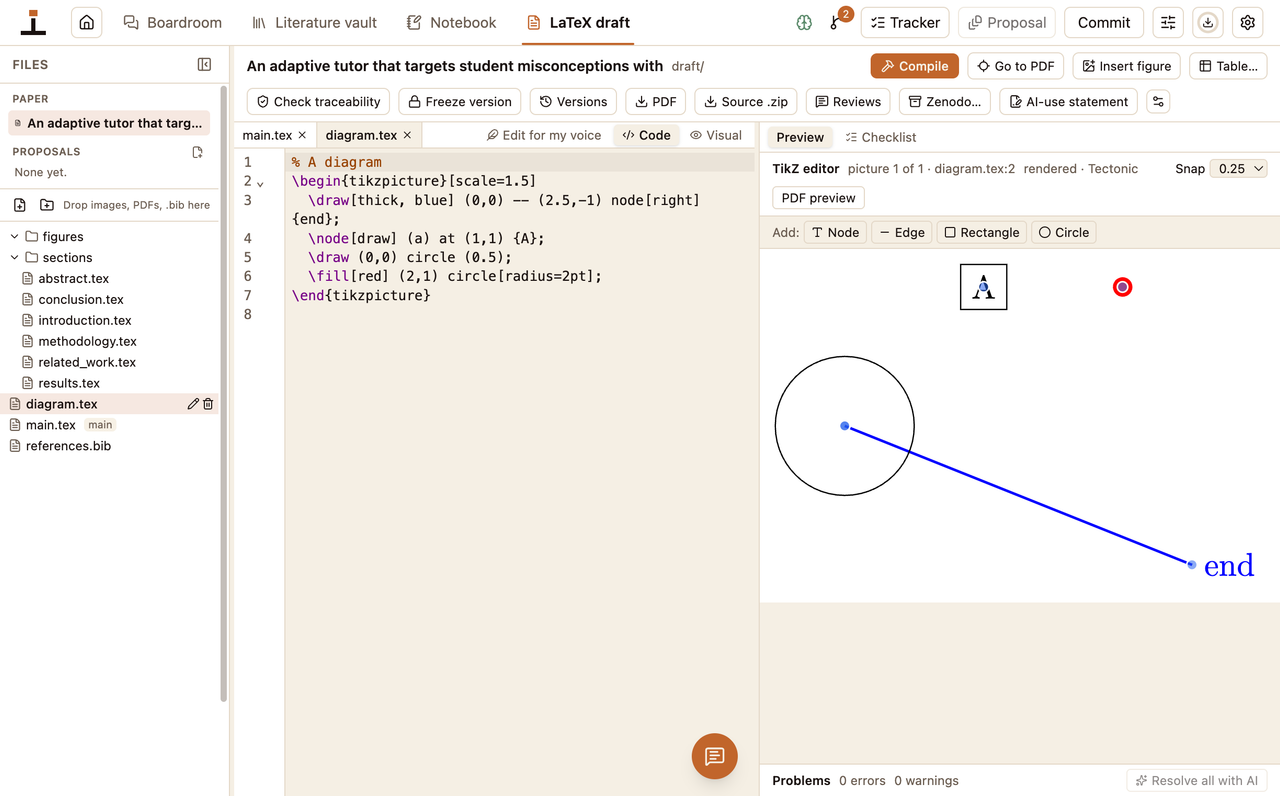Switch to the Boardroom tab
Viewport: 1280px width, 796px height.
[x=172, y=22]
